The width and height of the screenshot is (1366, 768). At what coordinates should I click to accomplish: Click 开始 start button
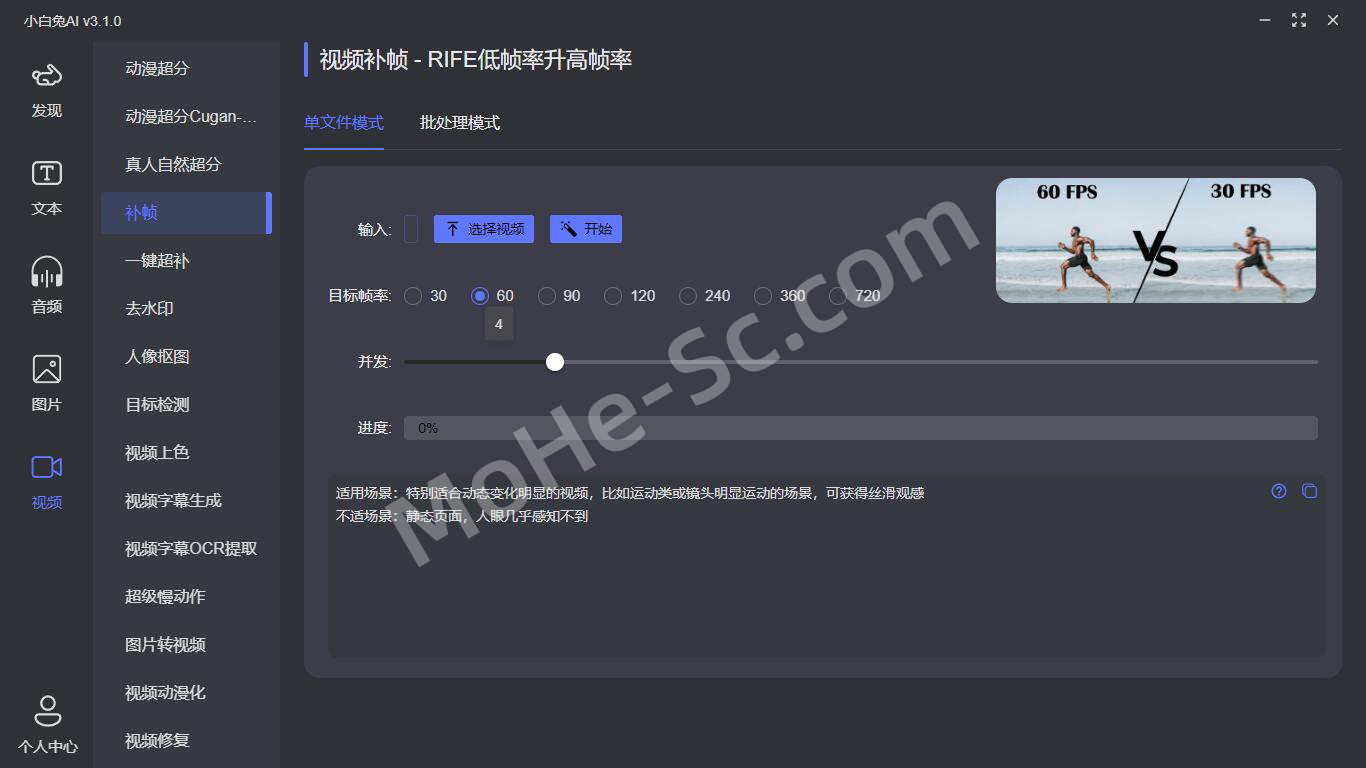pyautogui.click(x=586, y=229)
